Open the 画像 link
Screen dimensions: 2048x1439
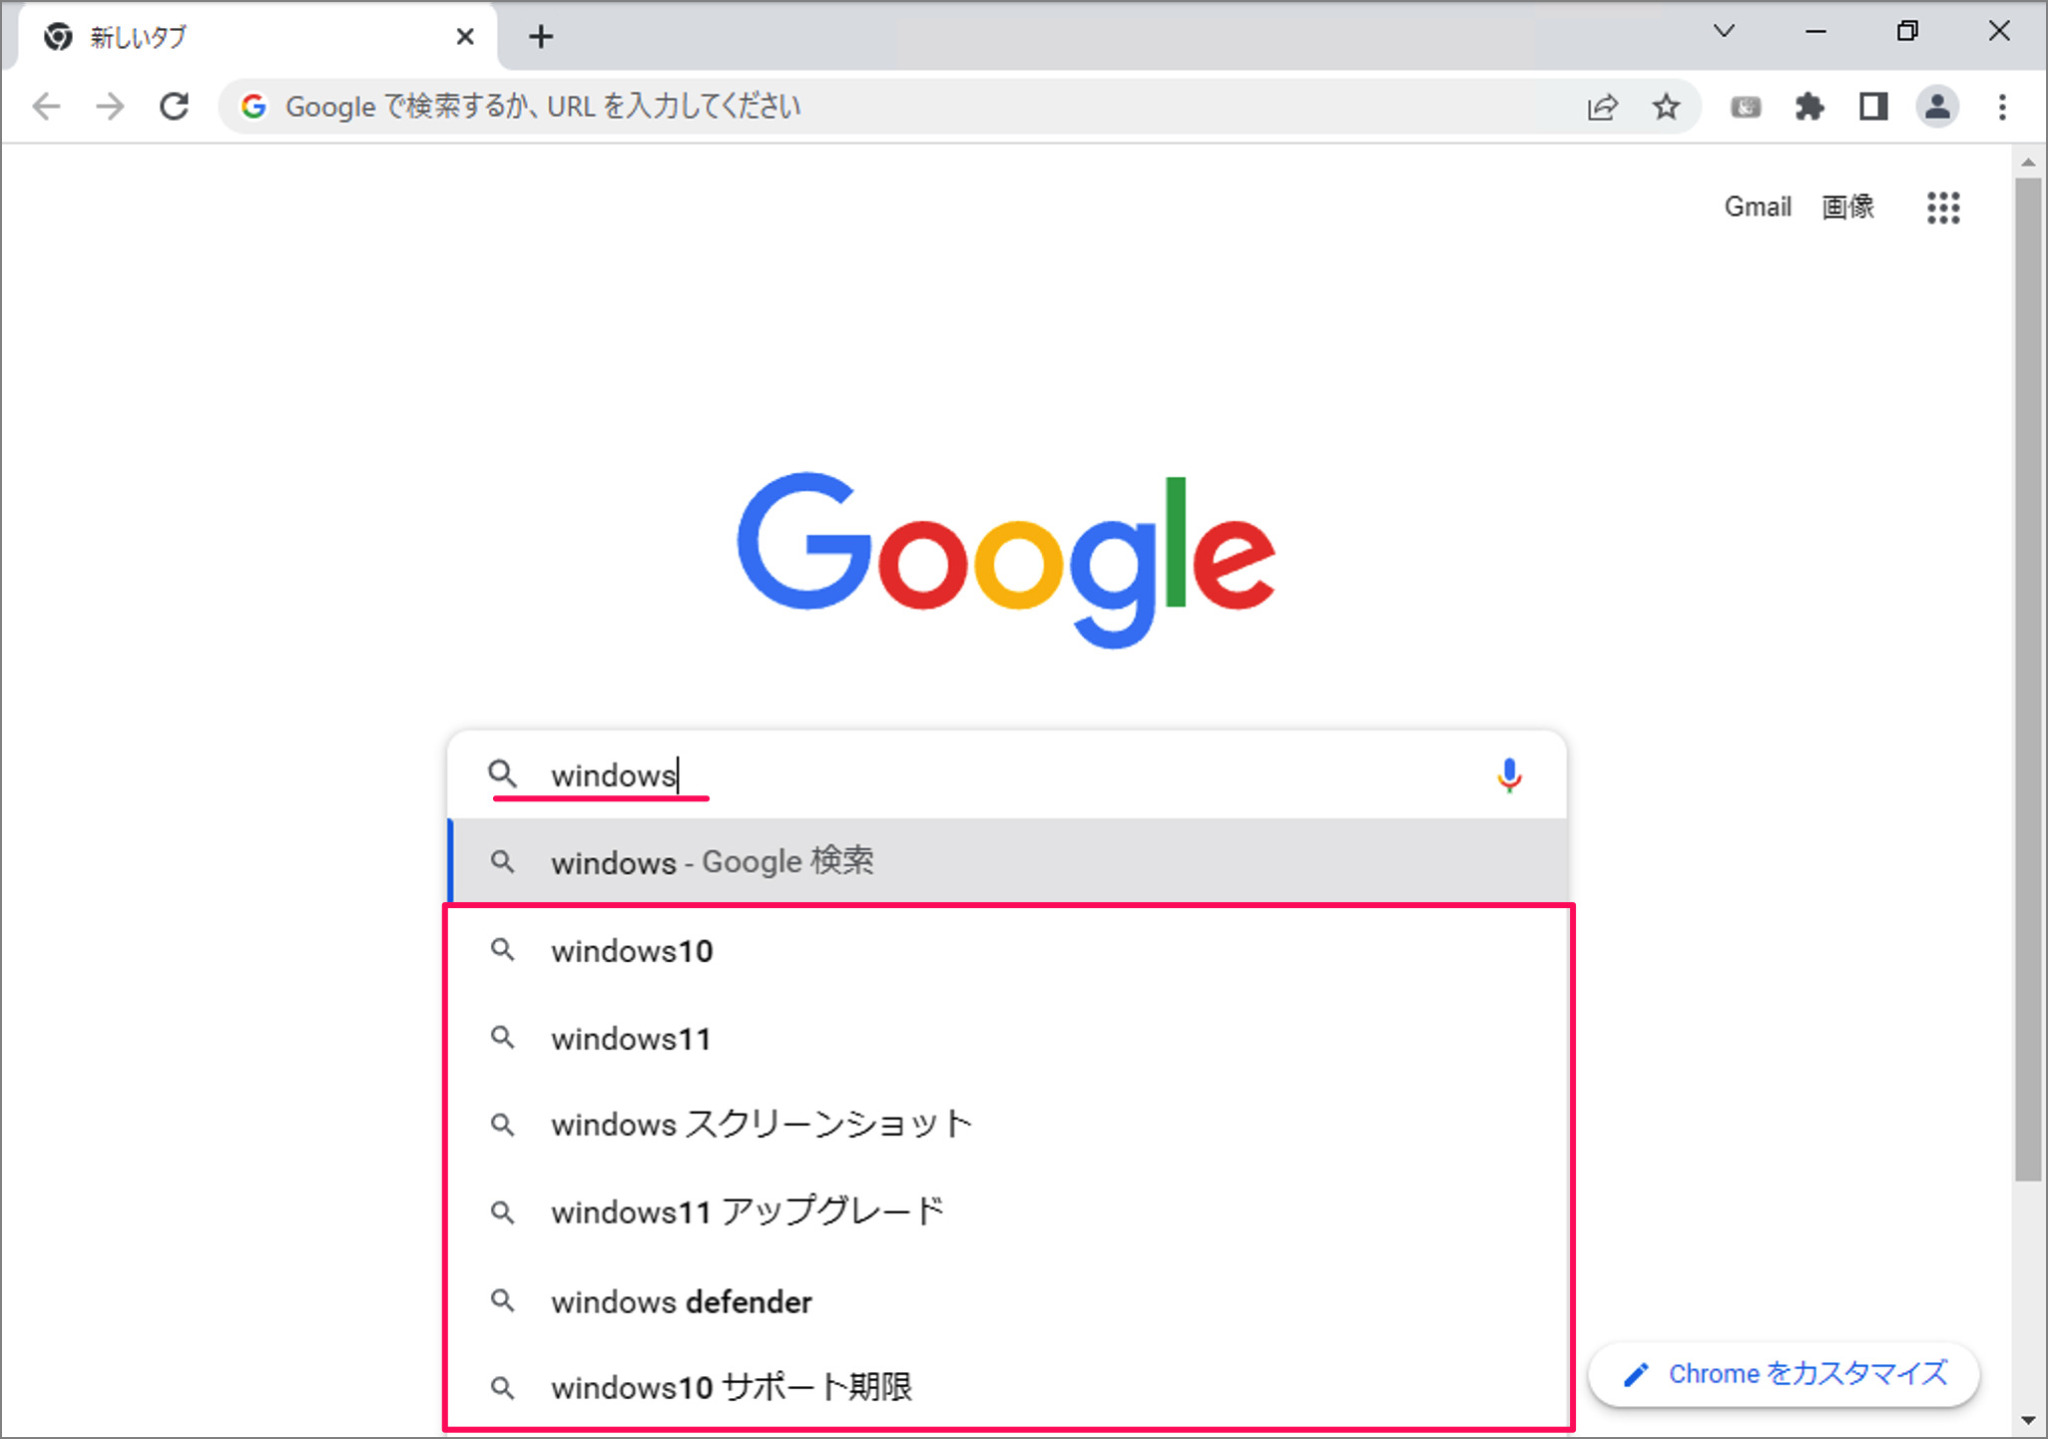[1847, 207]
